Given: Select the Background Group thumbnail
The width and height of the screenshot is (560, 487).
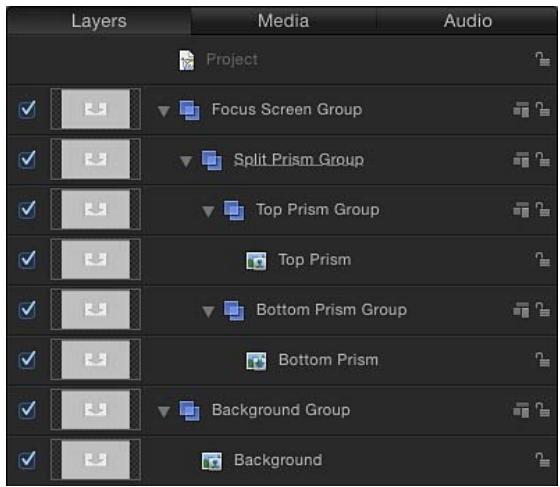Looking at the screenshot, I should pyautogui.click(x=96, y=410).
